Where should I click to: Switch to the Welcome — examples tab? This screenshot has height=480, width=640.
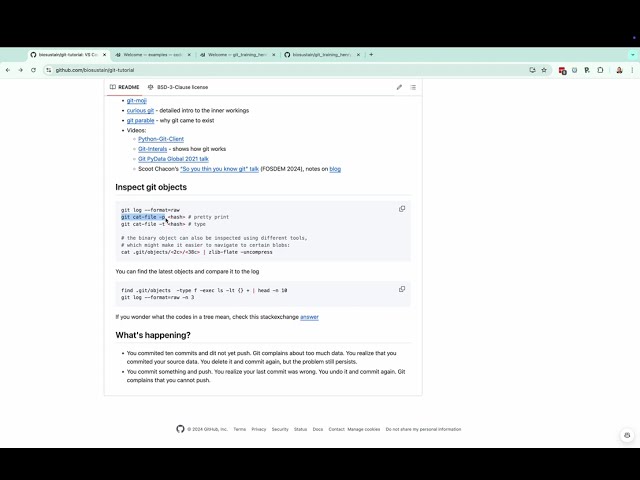pyautogui.click(x=152, y=55)
